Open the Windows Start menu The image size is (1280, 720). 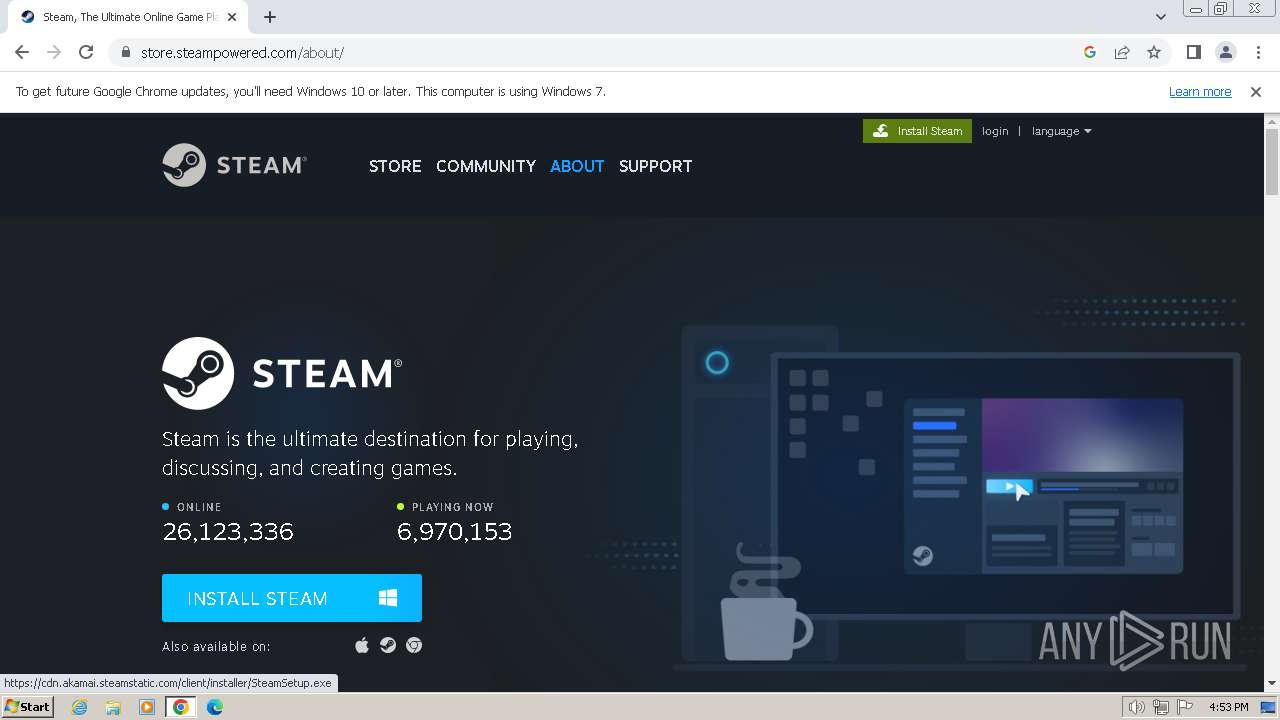[27, 707]
